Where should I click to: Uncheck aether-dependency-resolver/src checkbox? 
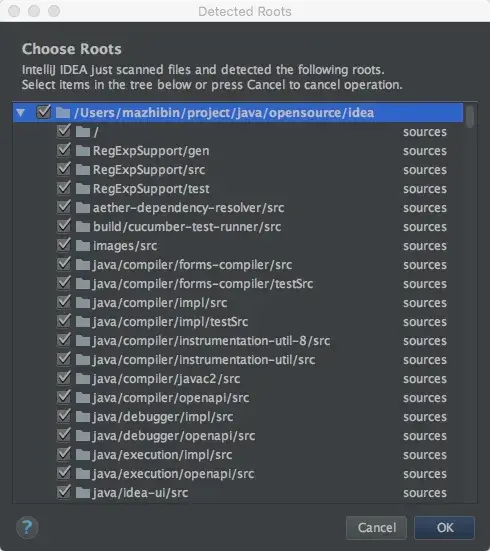tap(64, 207)
